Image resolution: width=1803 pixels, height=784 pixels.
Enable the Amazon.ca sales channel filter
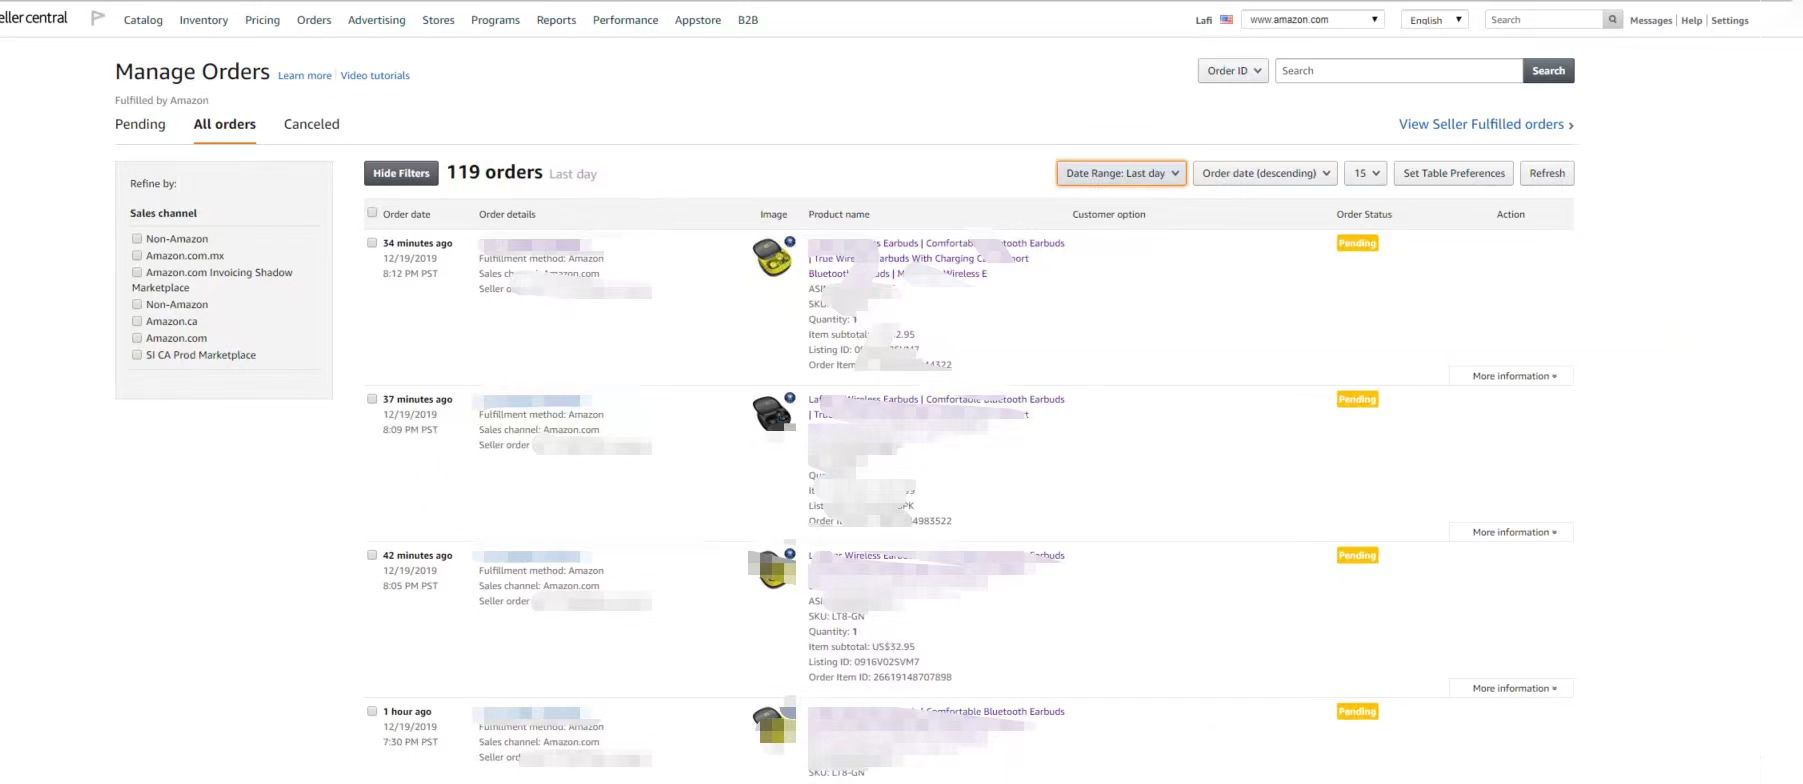137,322
